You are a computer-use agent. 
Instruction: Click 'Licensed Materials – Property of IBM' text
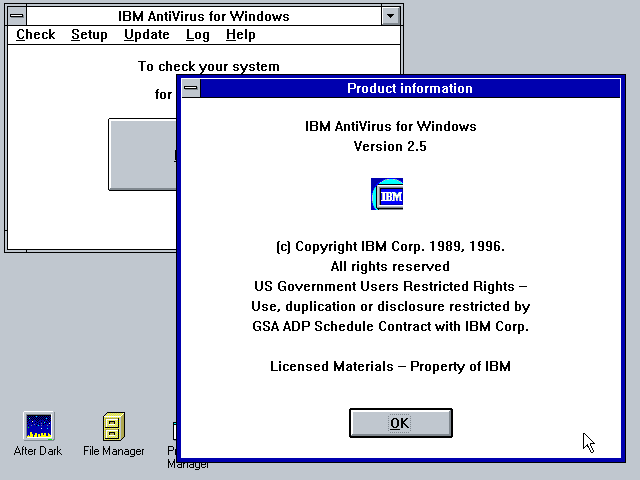click(x=390, y=367)
